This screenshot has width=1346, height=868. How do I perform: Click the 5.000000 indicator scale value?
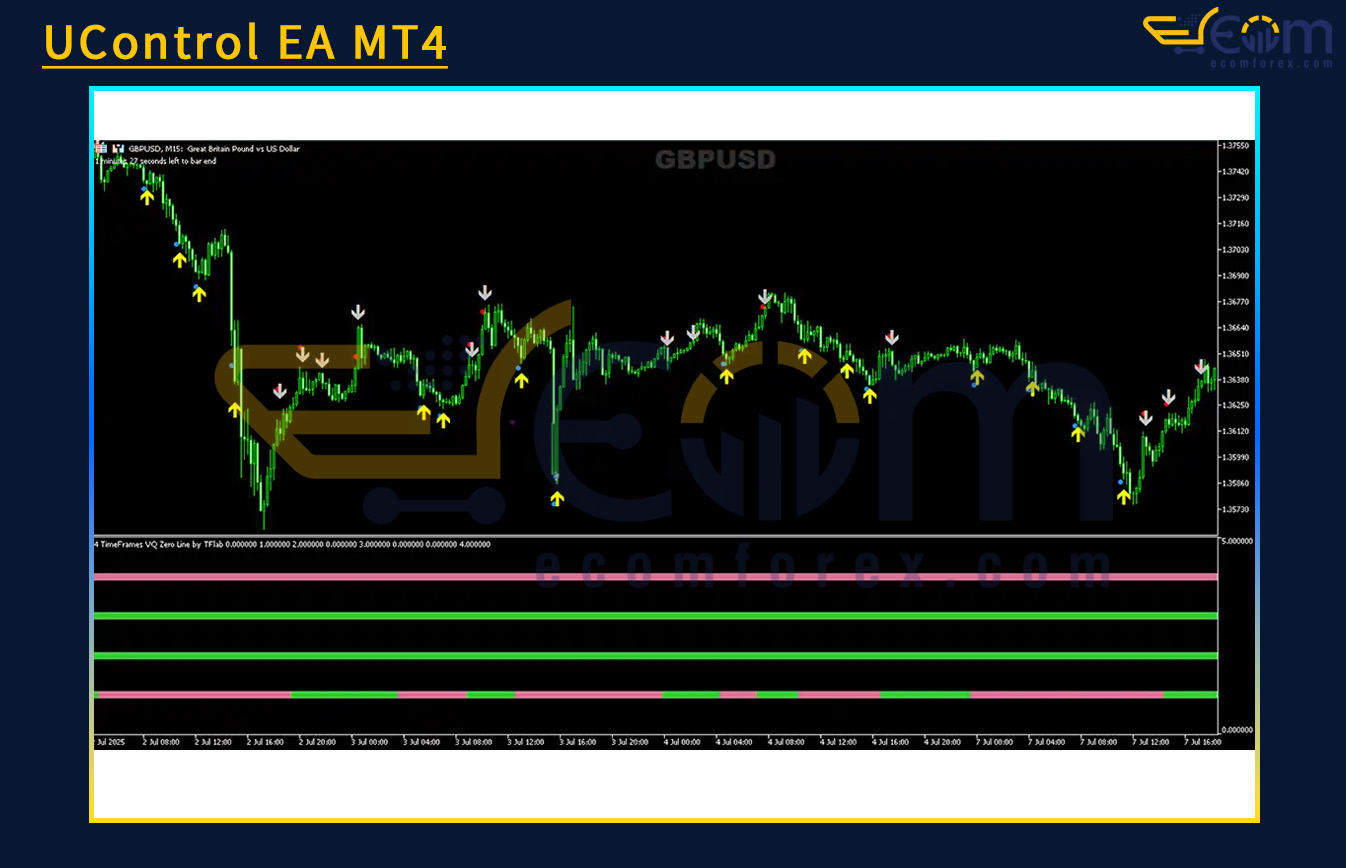1236,541
